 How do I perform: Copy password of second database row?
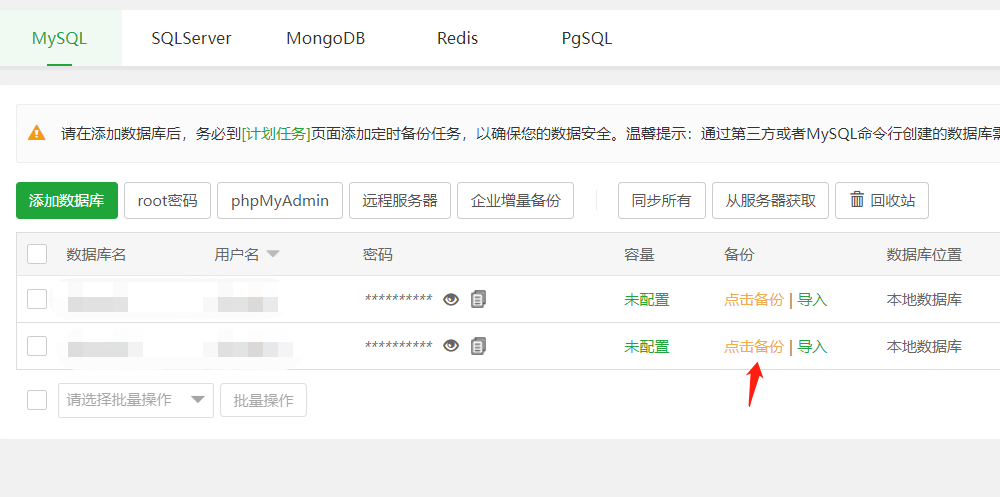point(478,346)
